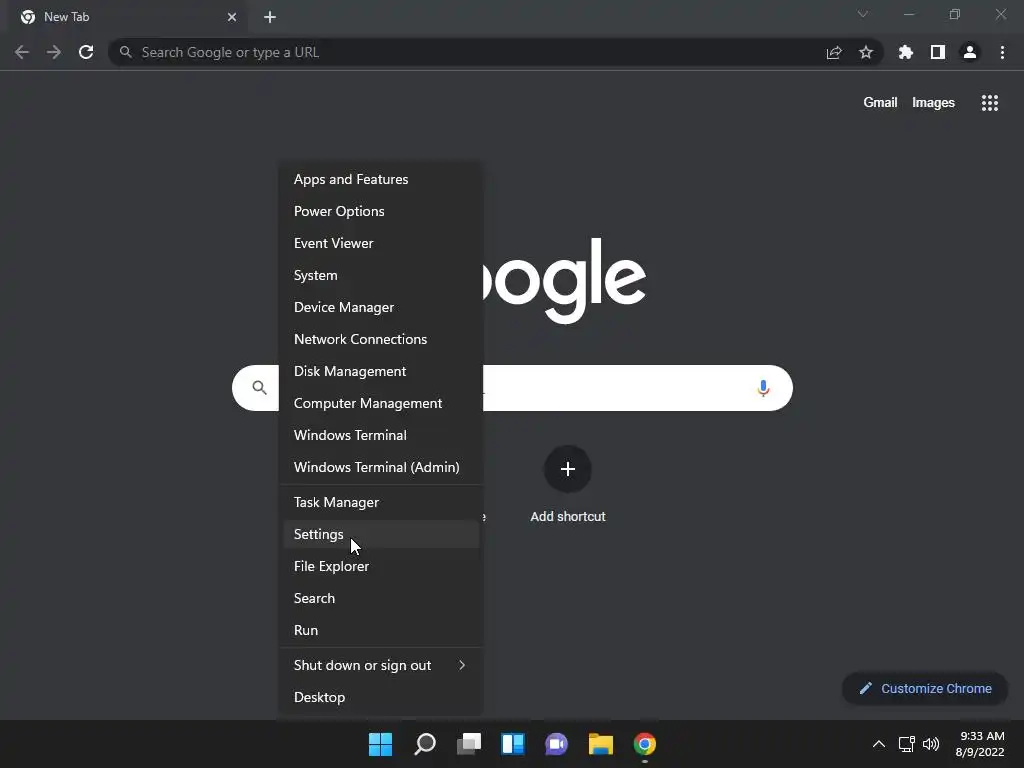Click inside the Google search box
1024x768 pixels.
(512, 388)
